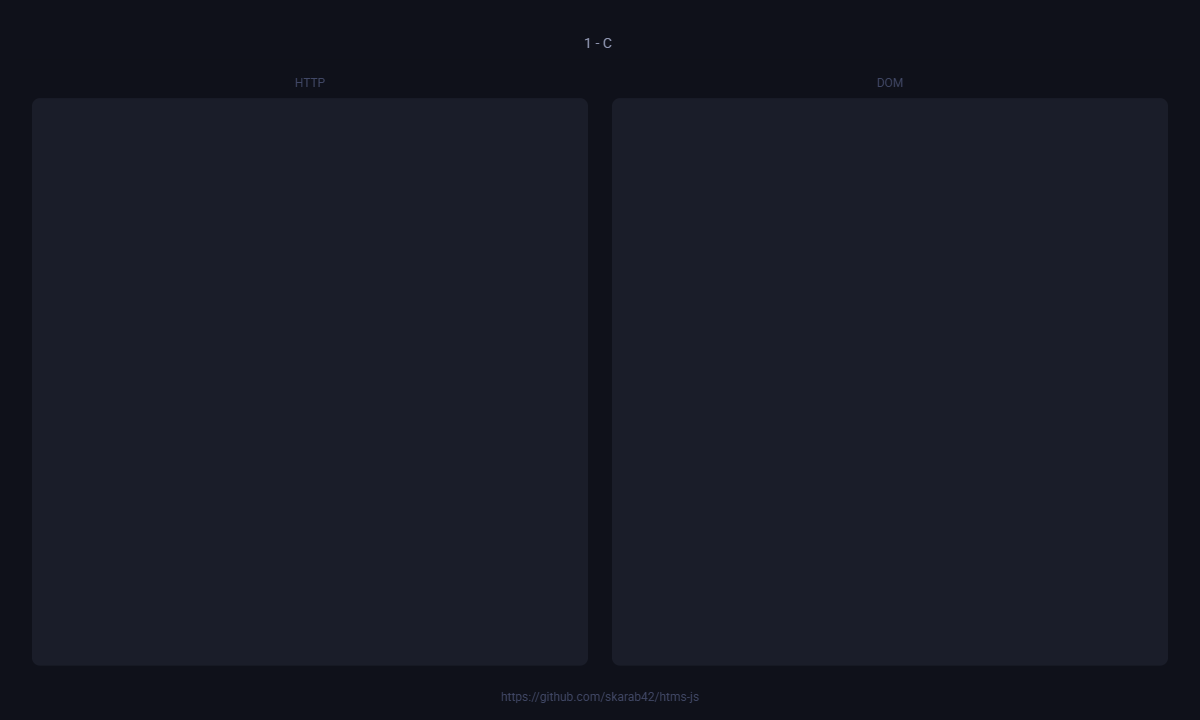Click the gap between HTTP and DOM panels

tap(600, 380)
